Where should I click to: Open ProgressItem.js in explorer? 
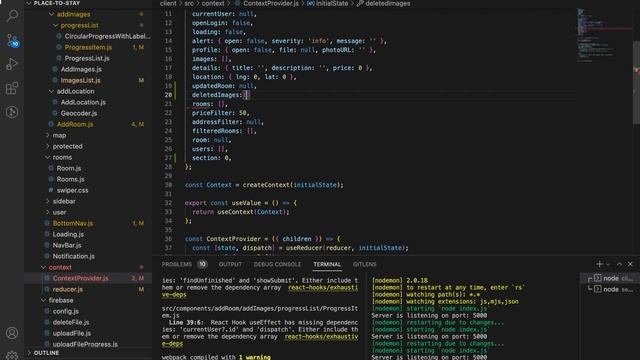point(88,47)
